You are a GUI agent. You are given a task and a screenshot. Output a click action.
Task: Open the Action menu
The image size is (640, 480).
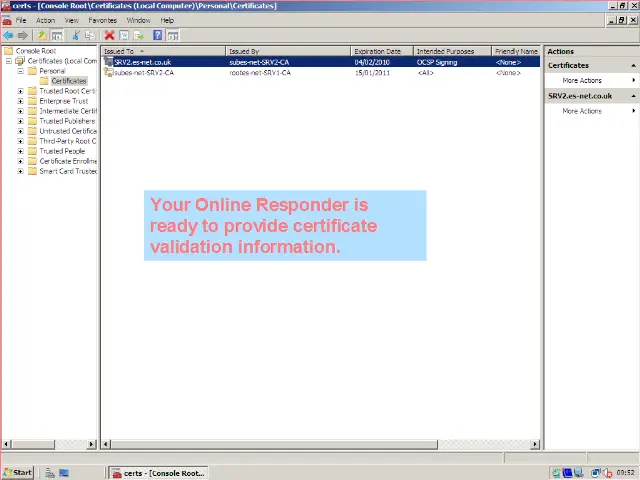point(45,20)
